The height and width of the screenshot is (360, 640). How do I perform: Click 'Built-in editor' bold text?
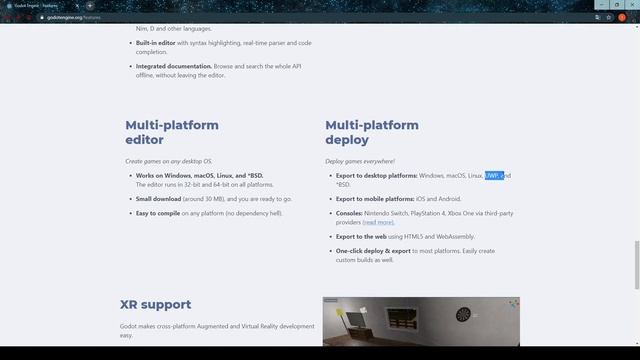point(156,43)
